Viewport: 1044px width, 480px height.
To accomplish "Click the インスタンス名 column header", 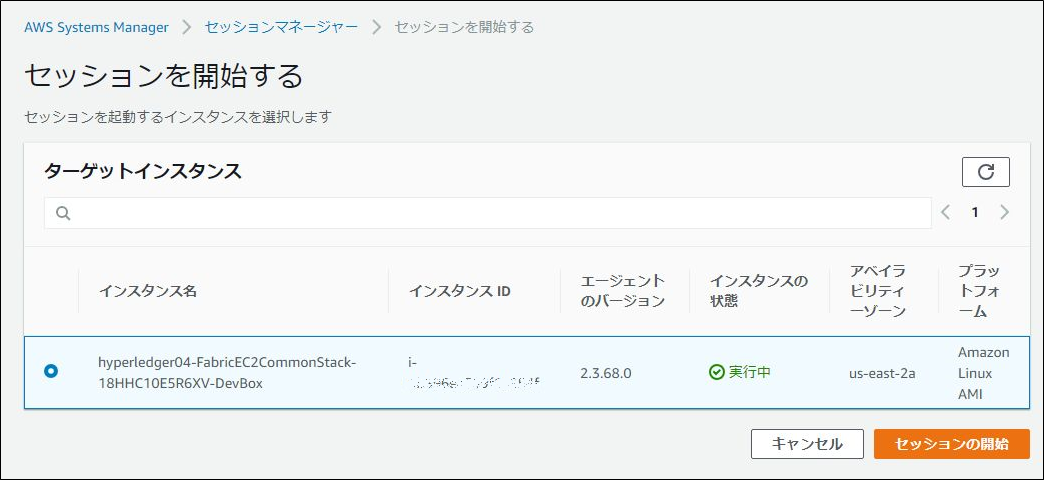I will tap(148, 291).
